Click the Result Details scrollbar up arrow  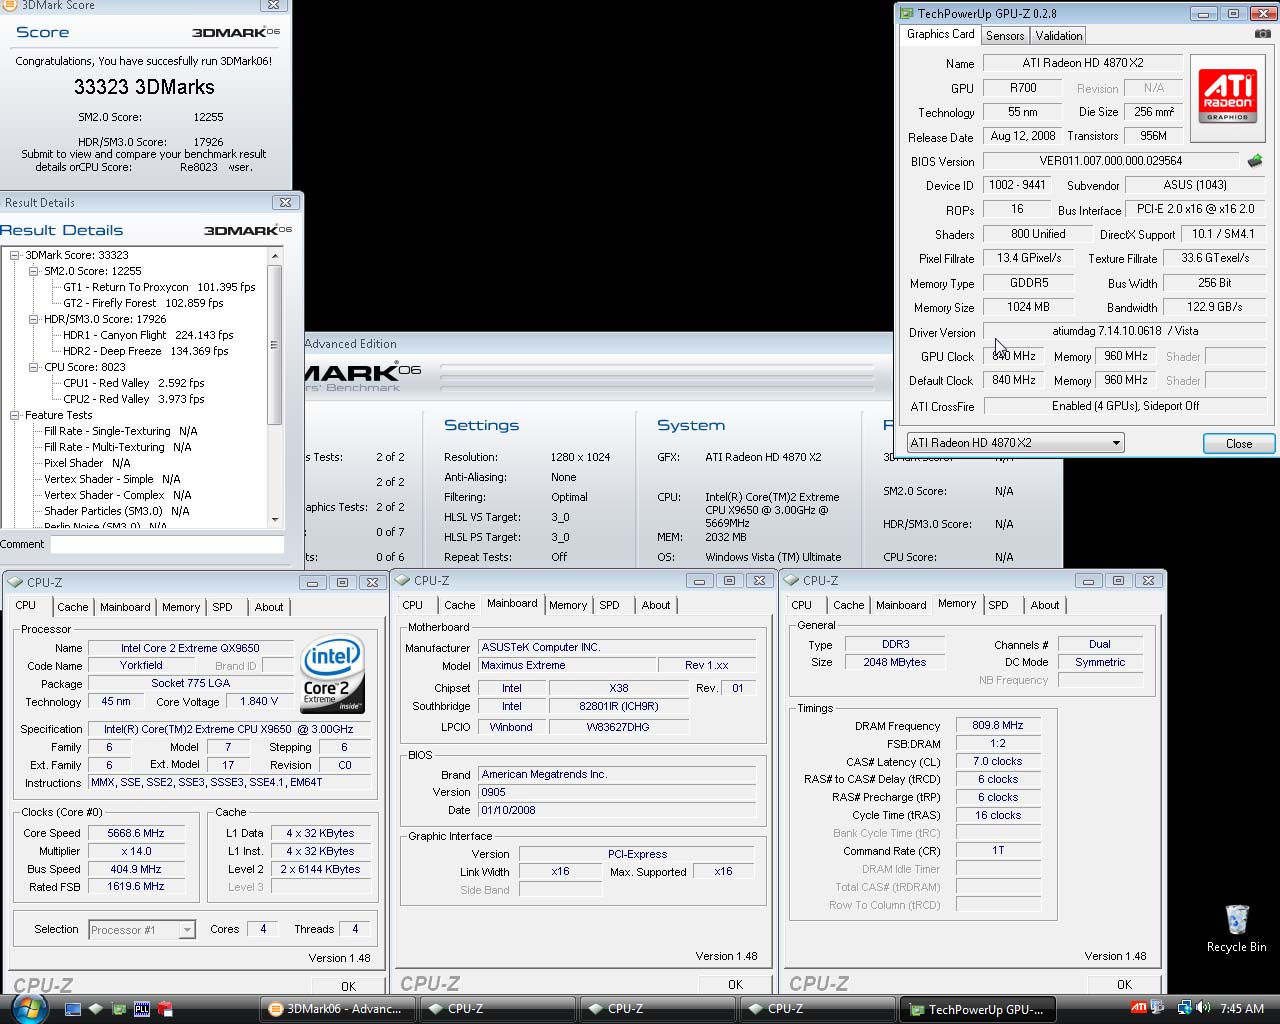tap(275, 256)
